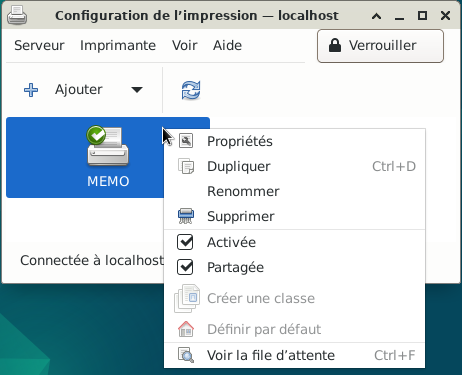Click the Verrouiller lock button

(x=380, y=46)
